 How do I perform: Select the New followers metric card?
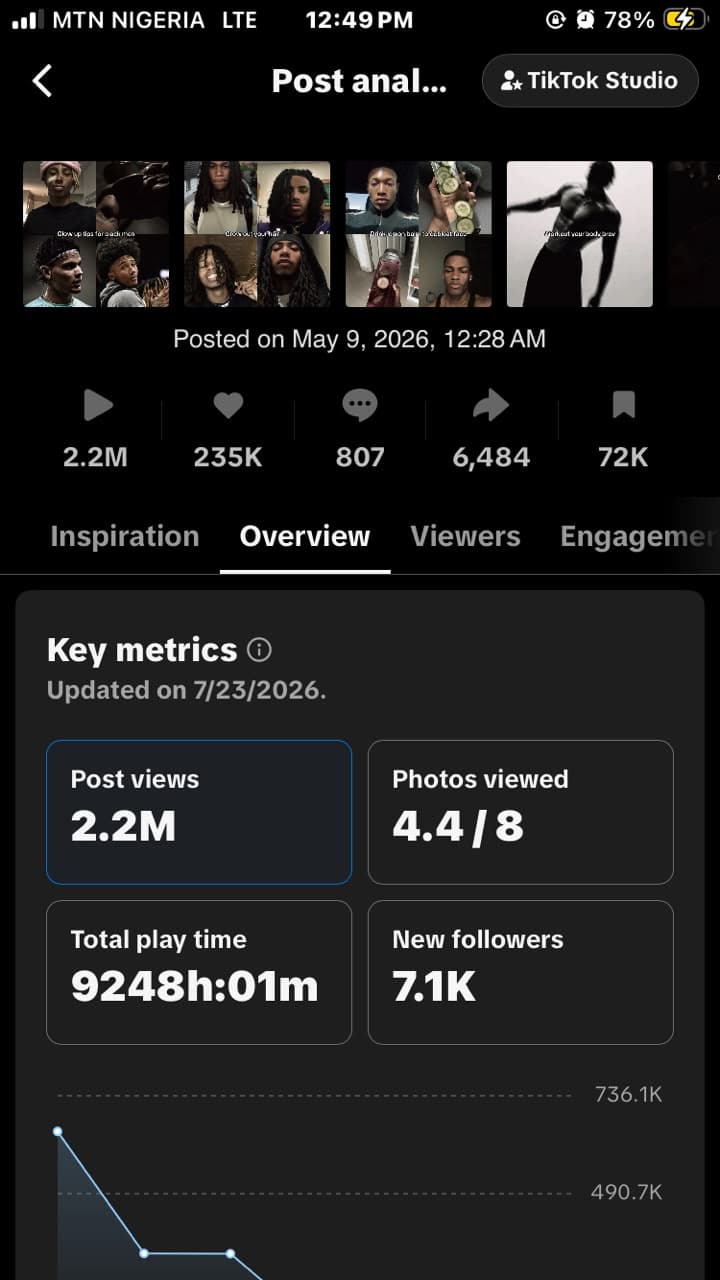(521, 972)
